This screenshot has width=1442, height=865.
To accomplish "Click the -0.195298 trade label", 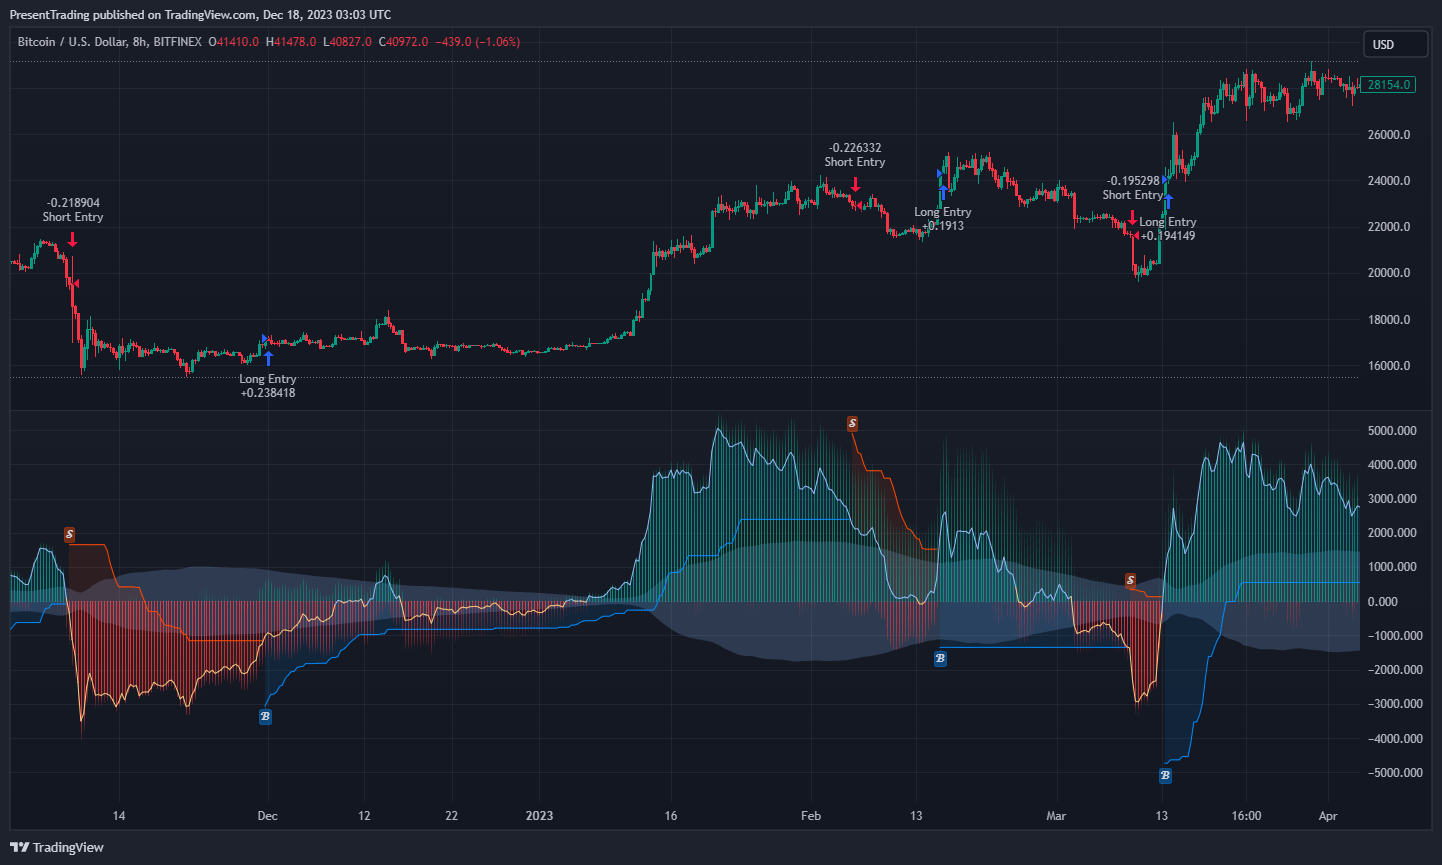I will (1133, 181).
